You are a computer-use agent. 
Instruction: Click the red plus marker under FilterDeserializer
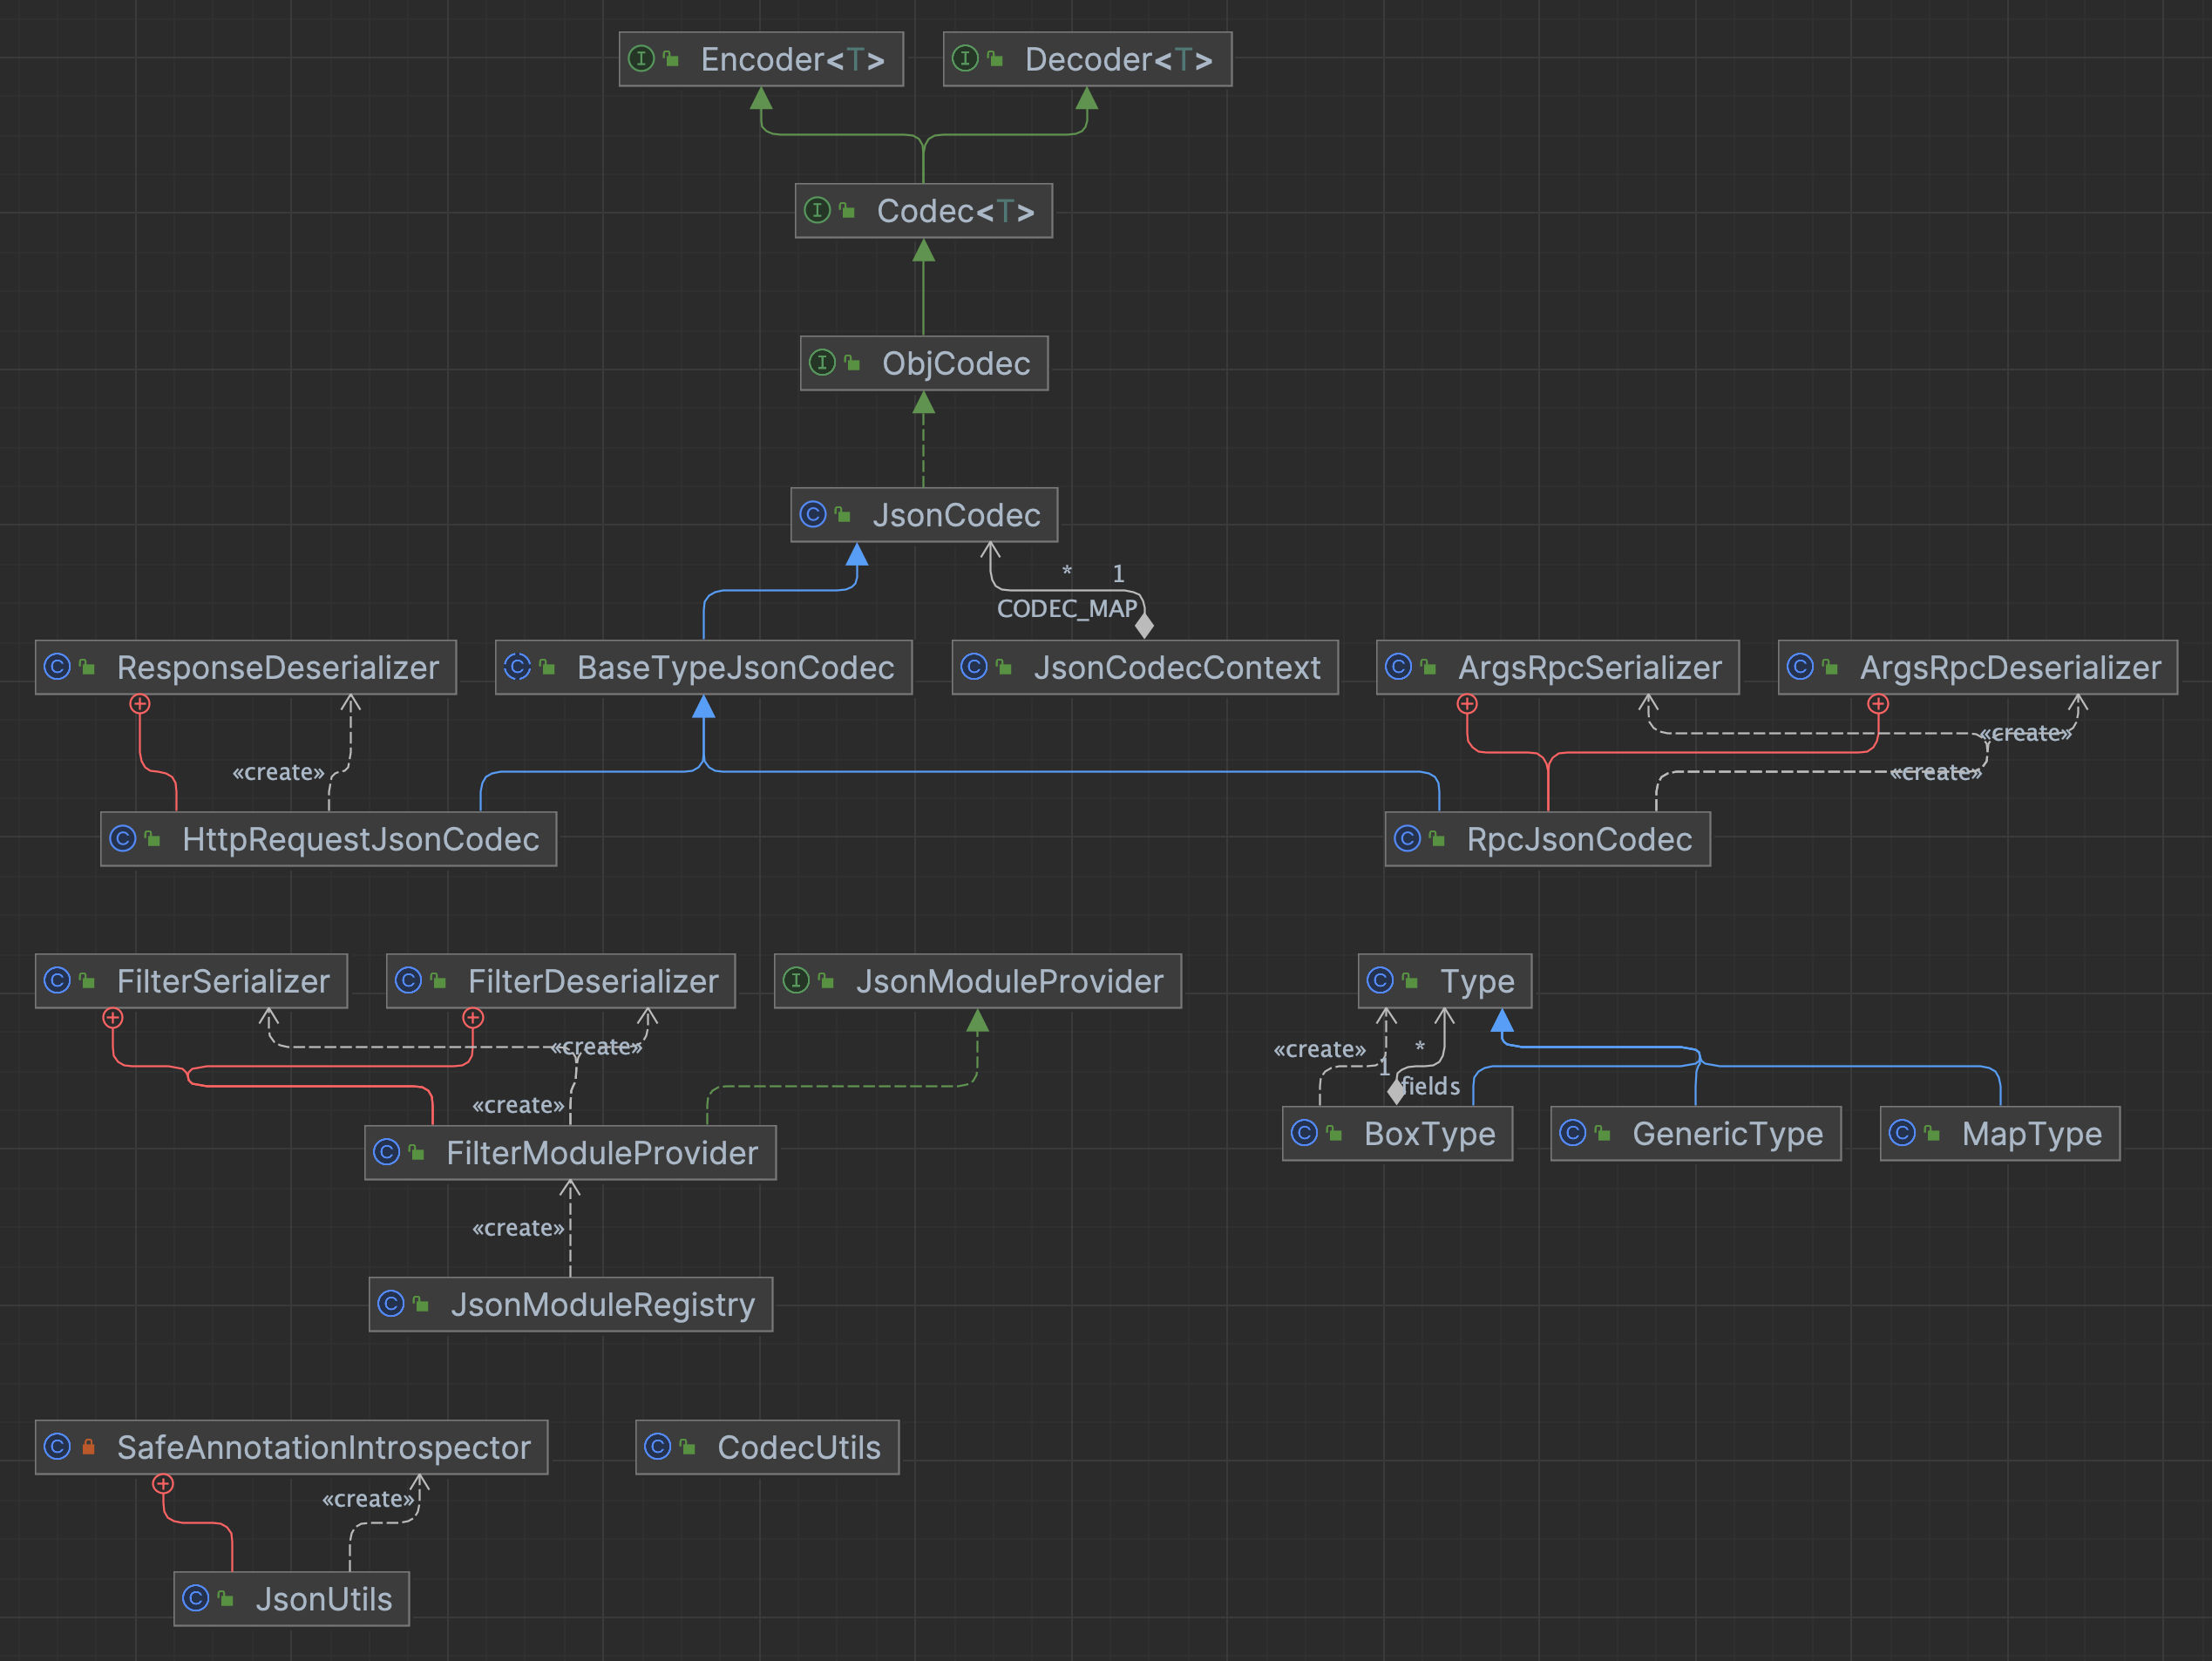coord(473,1018)
